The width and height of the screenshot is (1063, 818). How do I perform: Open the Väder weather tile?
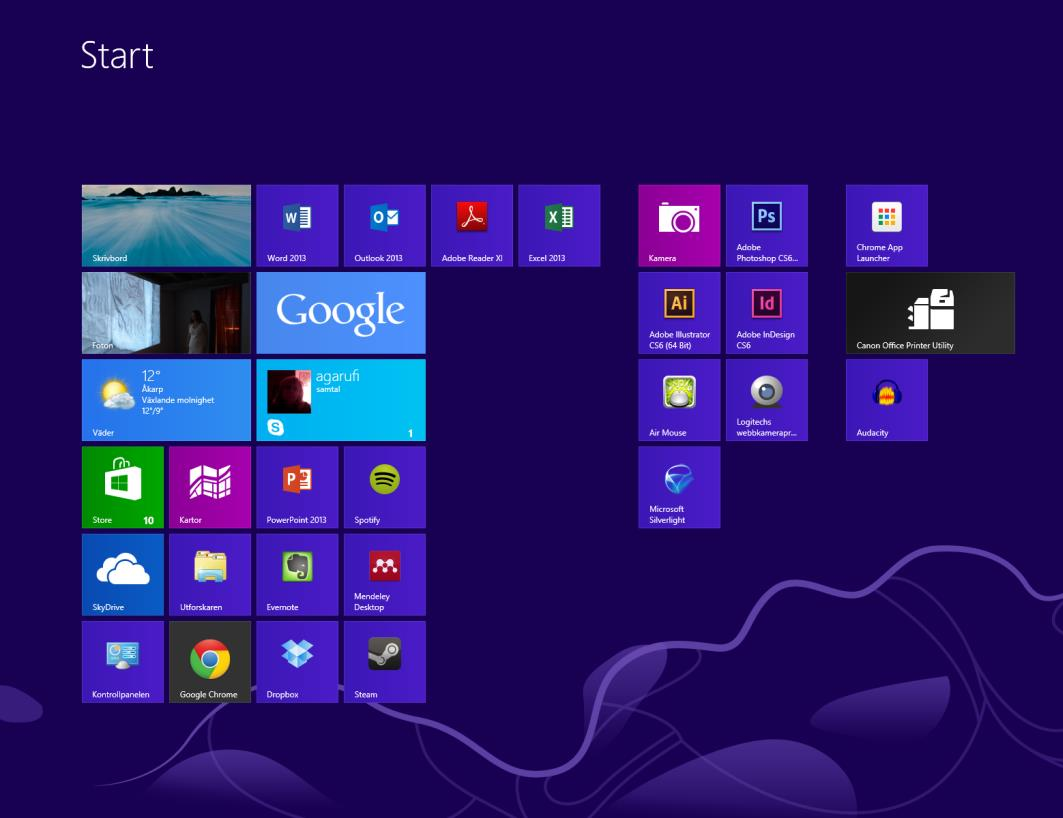pos(166,400)
